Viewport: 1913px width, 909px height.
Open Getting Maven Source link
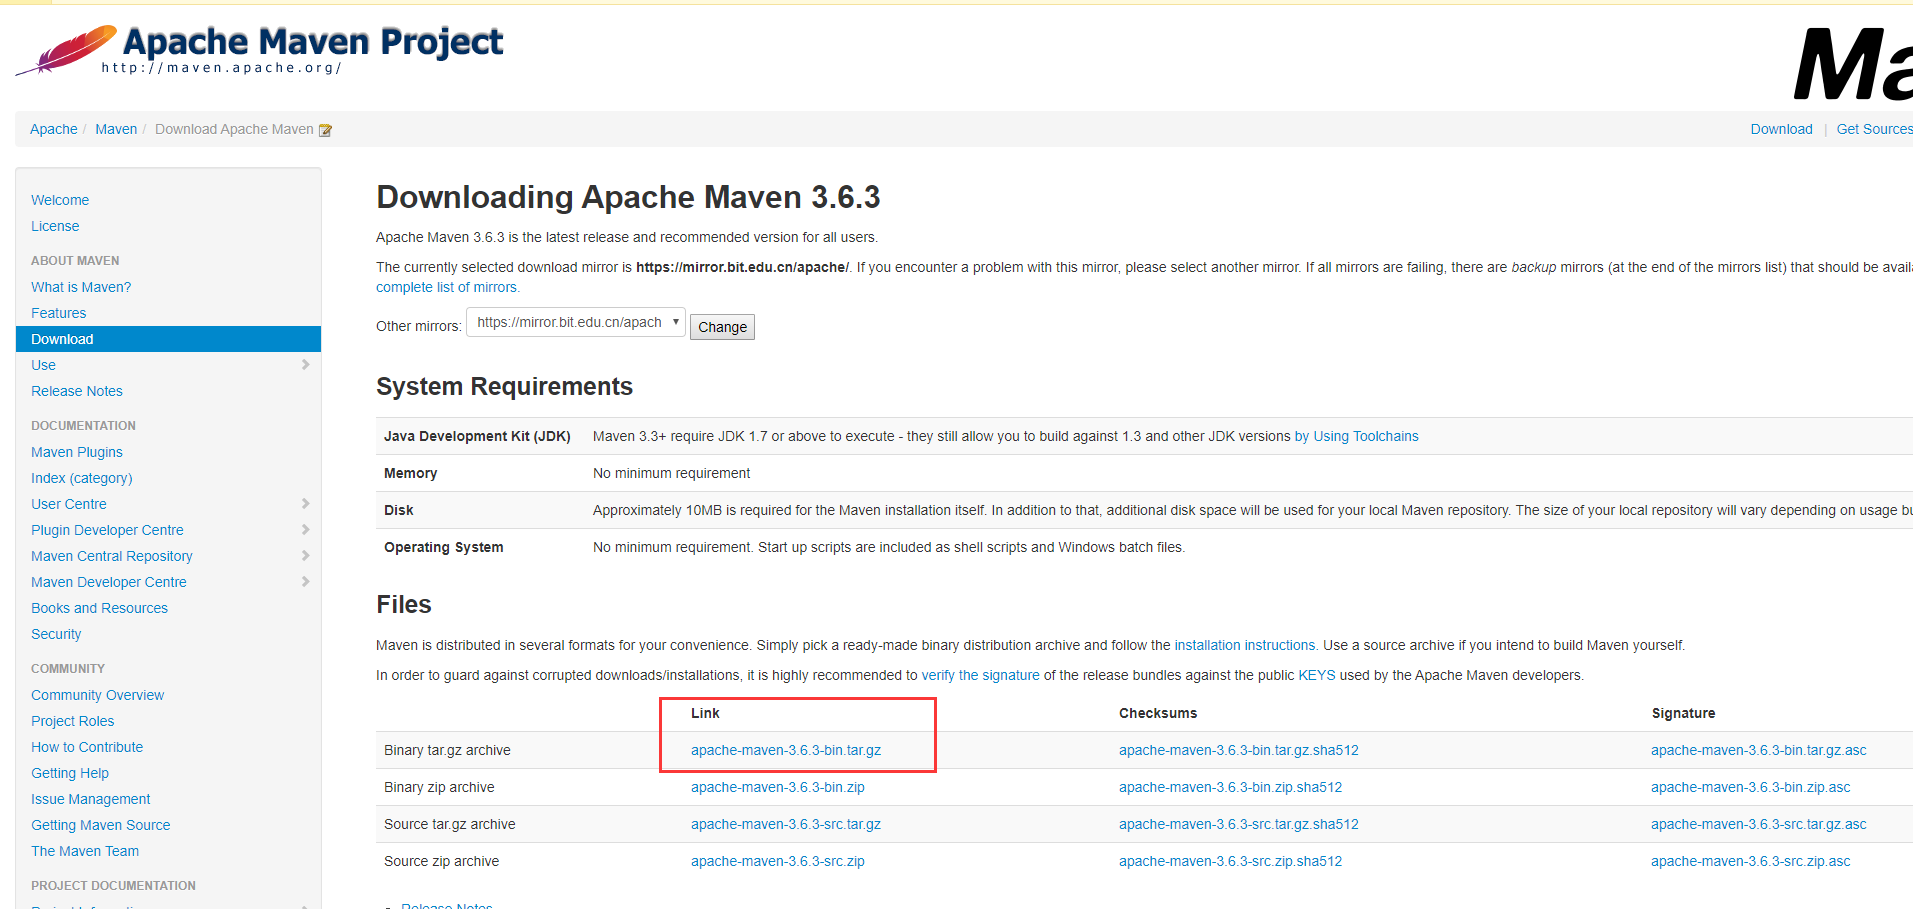100,825
